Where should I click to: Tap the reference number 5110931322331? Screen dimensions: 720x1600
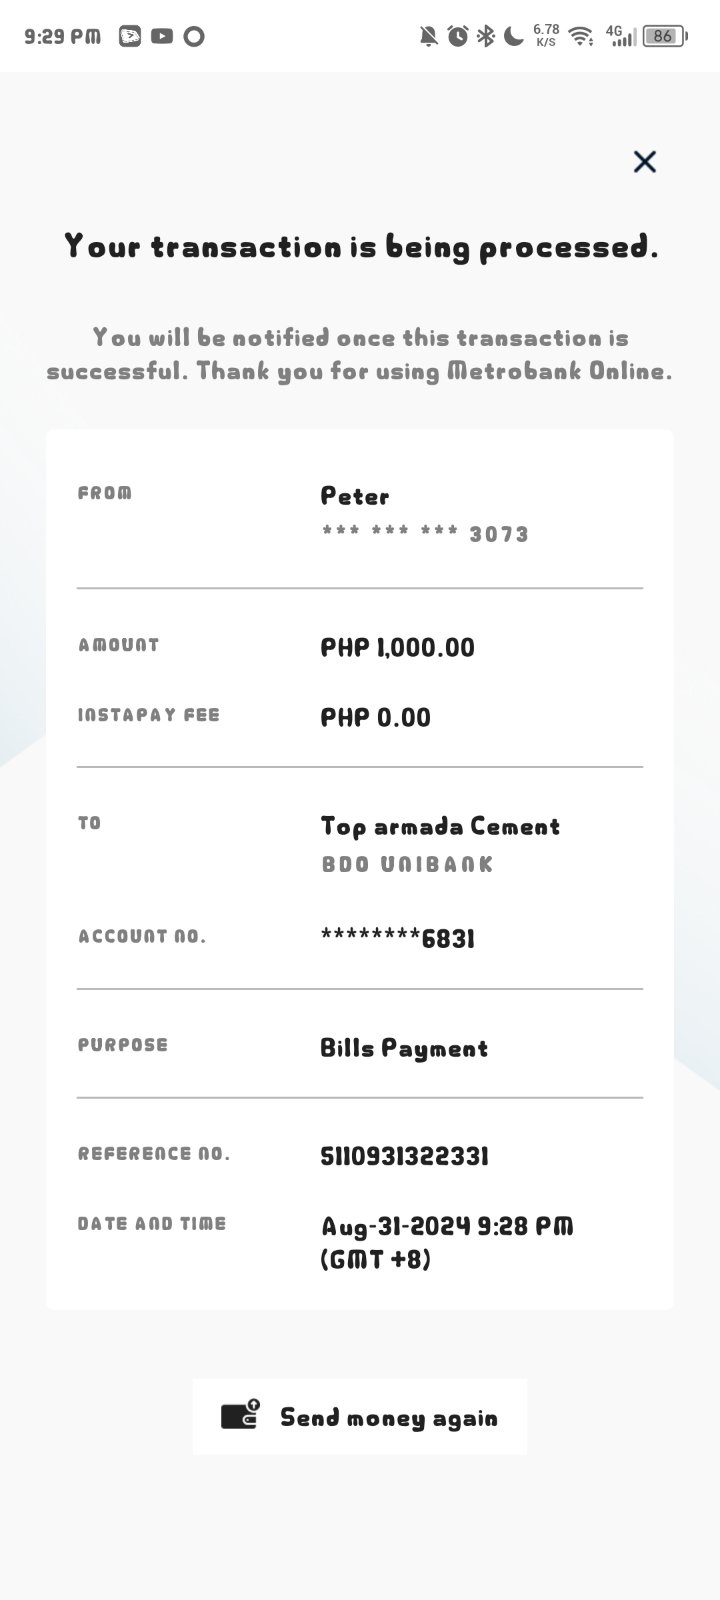pos(404,1156)
